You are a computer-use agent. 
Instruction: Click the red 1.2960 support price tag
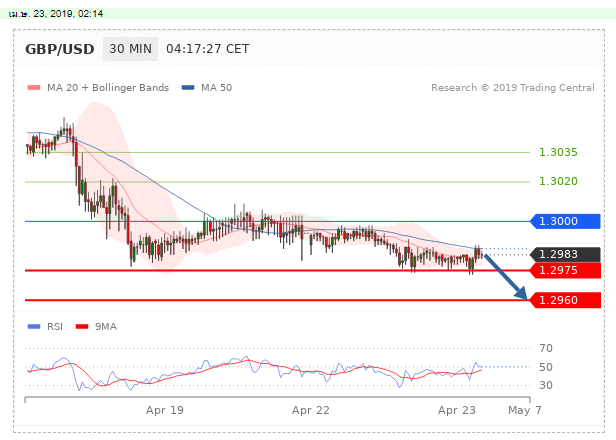565,300
